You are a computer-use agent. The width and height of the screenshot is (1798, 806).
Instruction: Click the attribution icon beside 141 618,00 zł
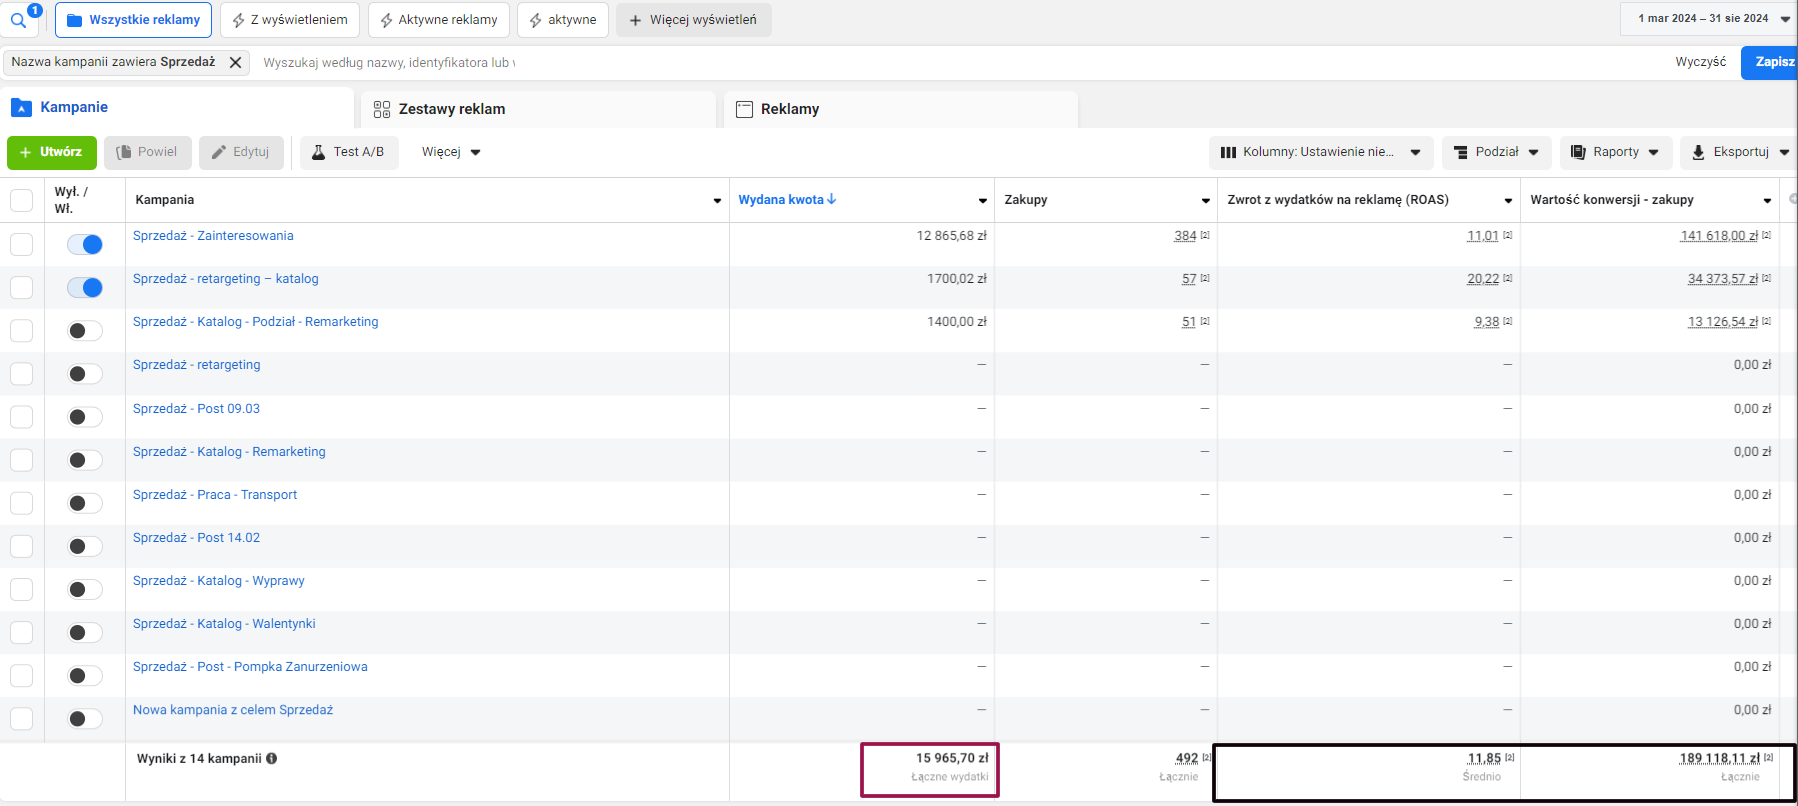[1767, 235]
